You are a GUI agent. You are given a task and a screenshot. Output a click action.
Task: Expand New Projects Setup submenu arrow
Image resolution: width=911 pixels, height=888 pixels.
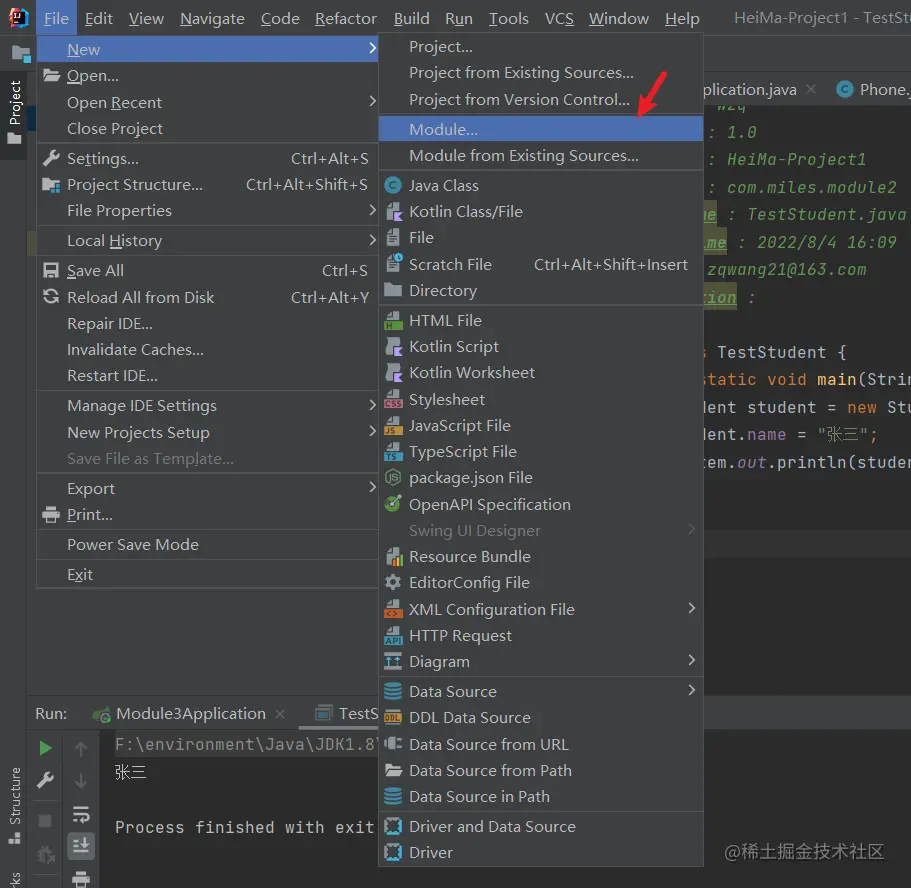(x=372, y=431)
